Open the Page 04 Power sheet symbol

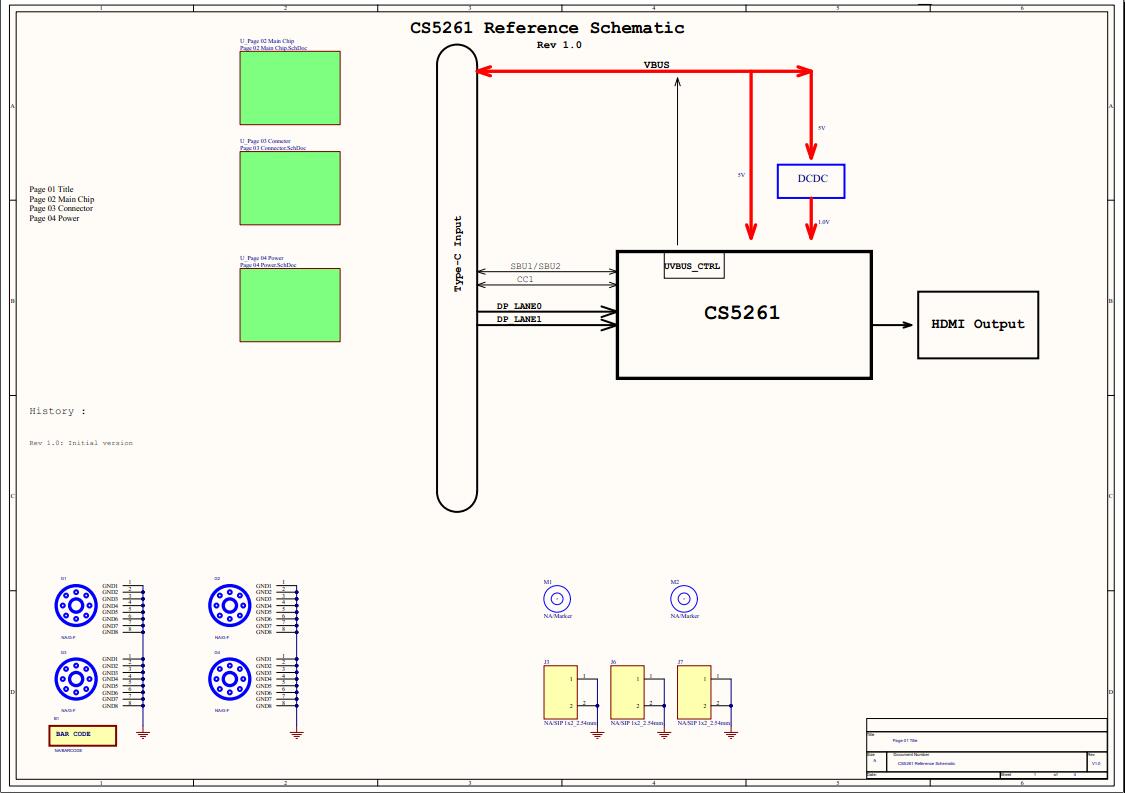click(x=289, y=306)
